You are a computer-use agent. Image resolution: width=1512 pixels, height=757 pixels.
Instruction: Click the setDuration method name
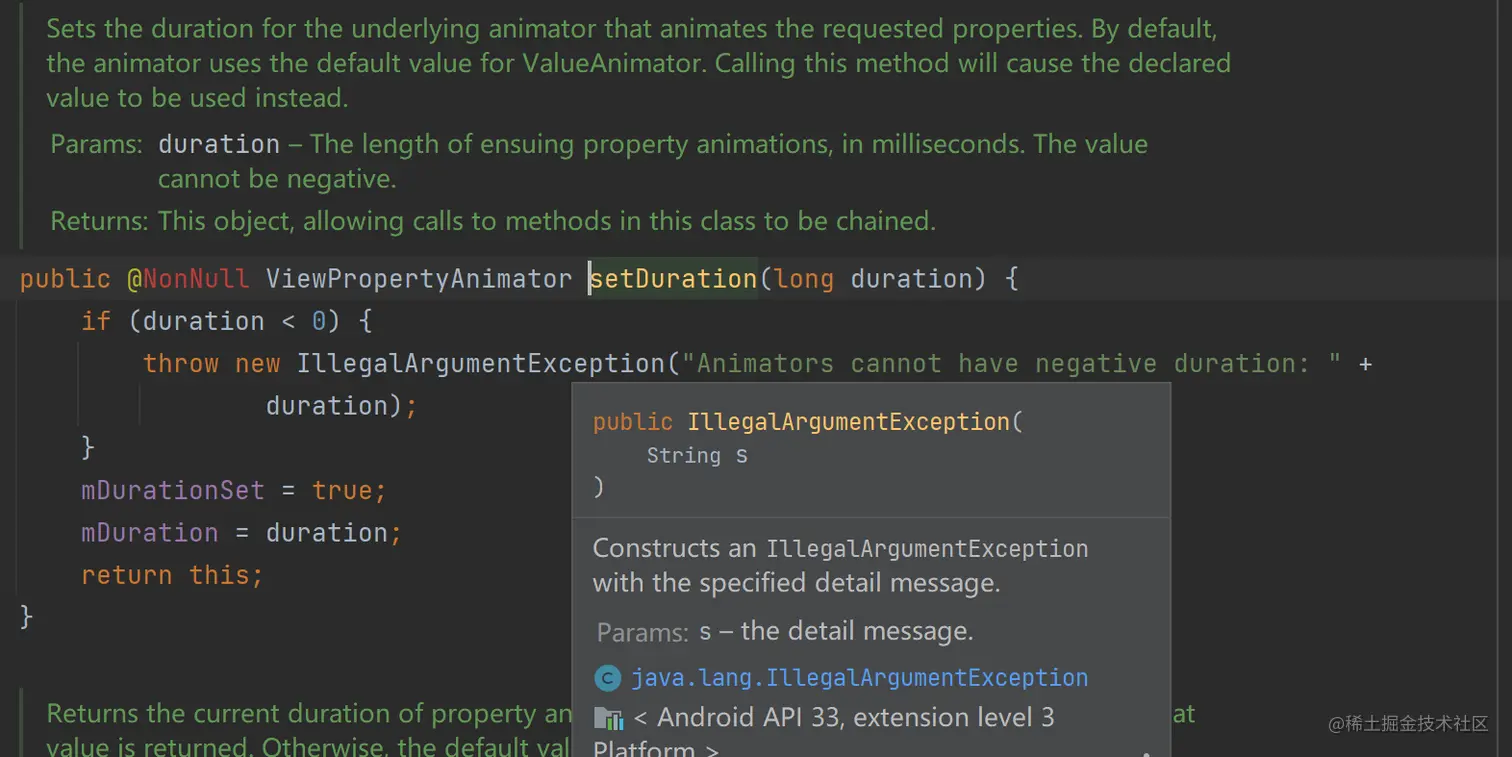(x=673, y=278)
